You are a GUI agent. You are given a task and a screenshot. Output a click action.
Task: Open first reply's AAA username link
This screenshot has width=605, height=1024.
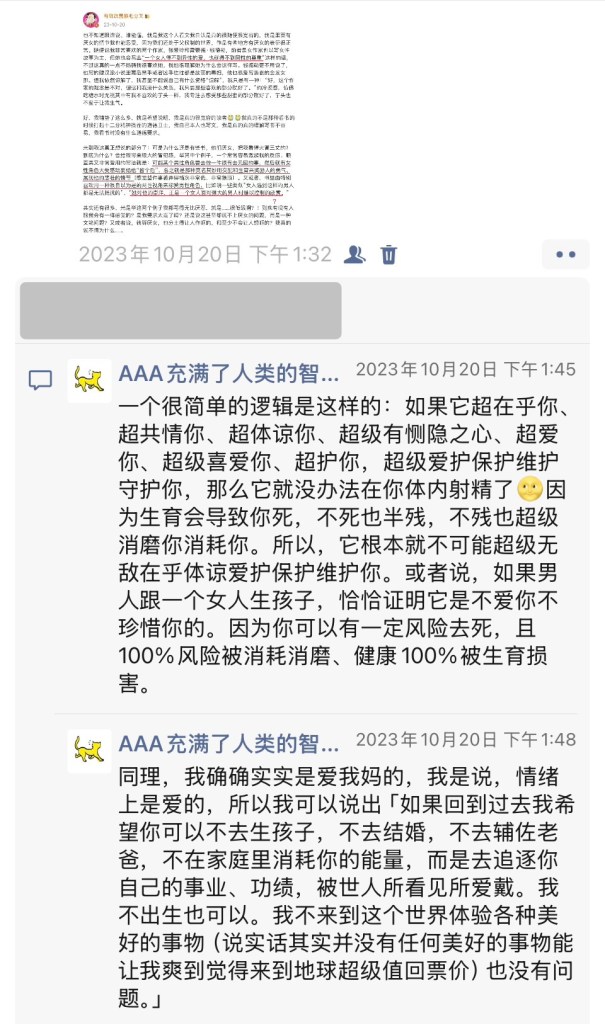pos(229,374)
